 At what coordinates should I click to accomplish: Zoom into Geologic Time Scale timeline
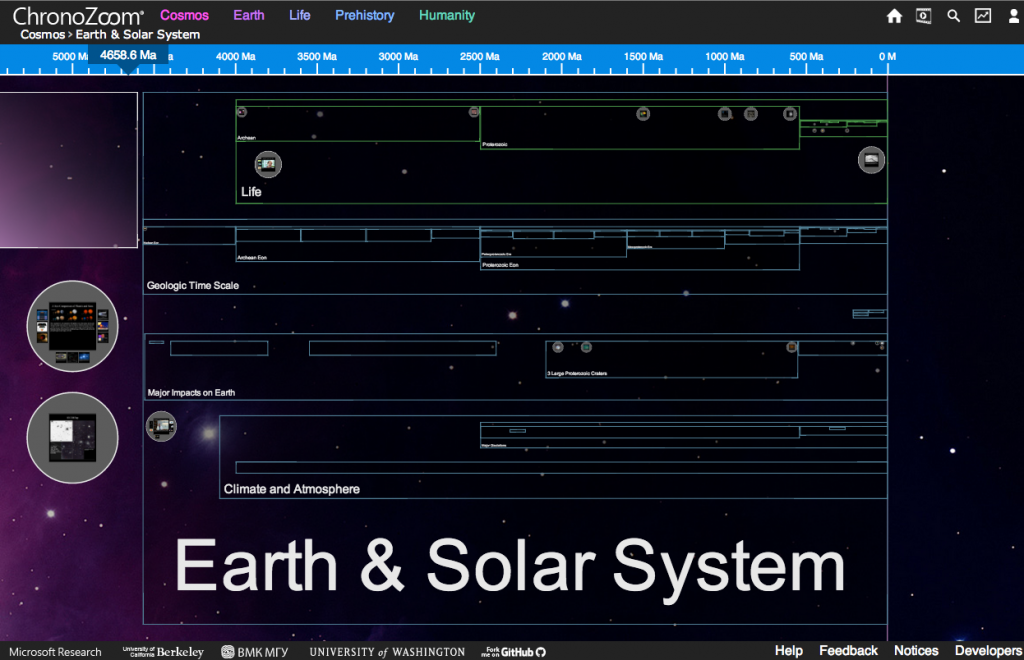coord(193,285)
